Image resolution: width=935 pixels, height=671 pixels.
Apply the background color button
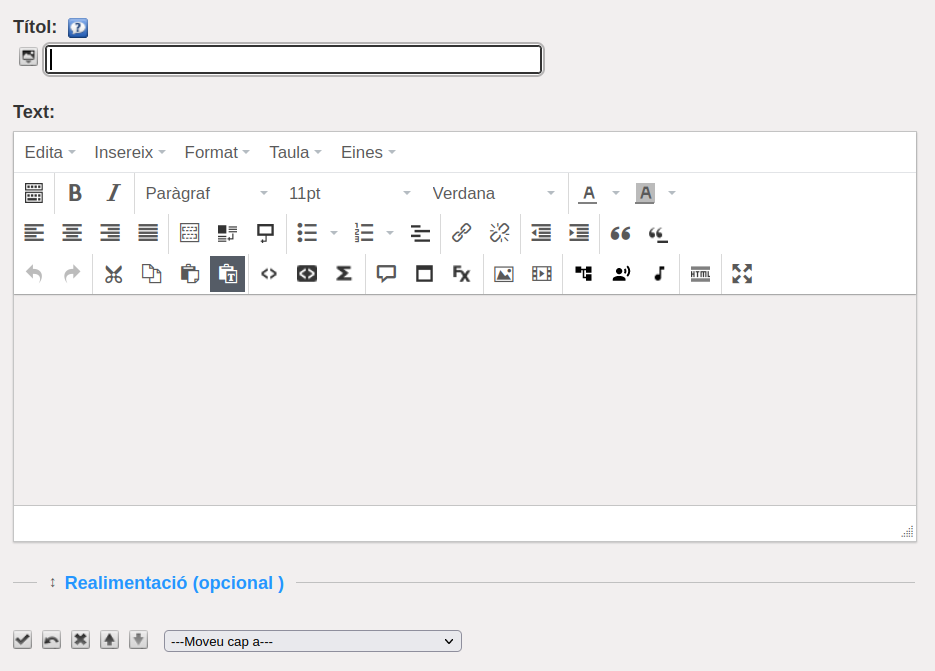coord(645,193)
